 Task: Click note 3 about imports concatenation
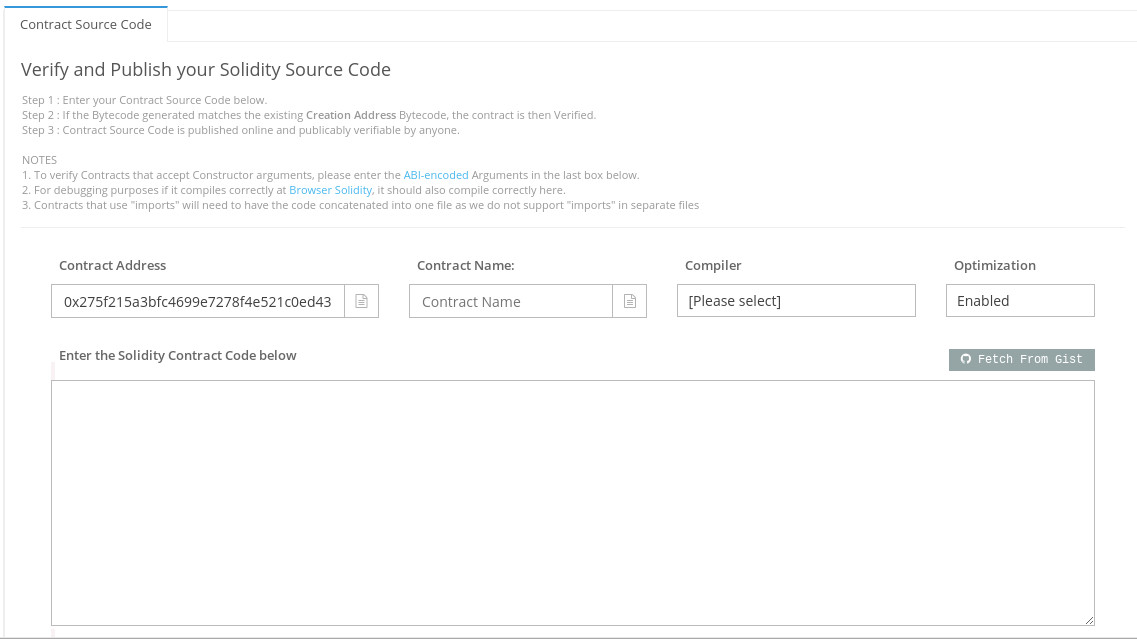point(360,205)
